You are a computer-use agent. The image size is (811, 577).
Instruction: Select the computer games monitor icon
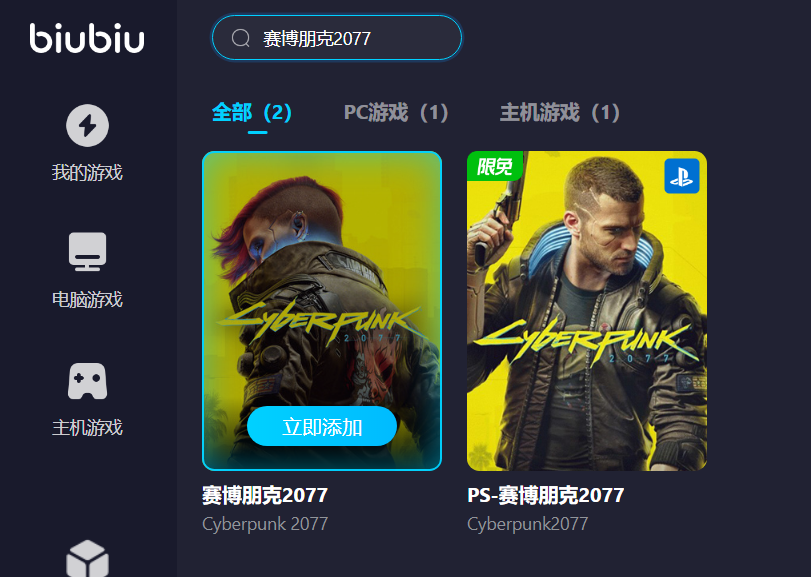(x=87, y=252)
